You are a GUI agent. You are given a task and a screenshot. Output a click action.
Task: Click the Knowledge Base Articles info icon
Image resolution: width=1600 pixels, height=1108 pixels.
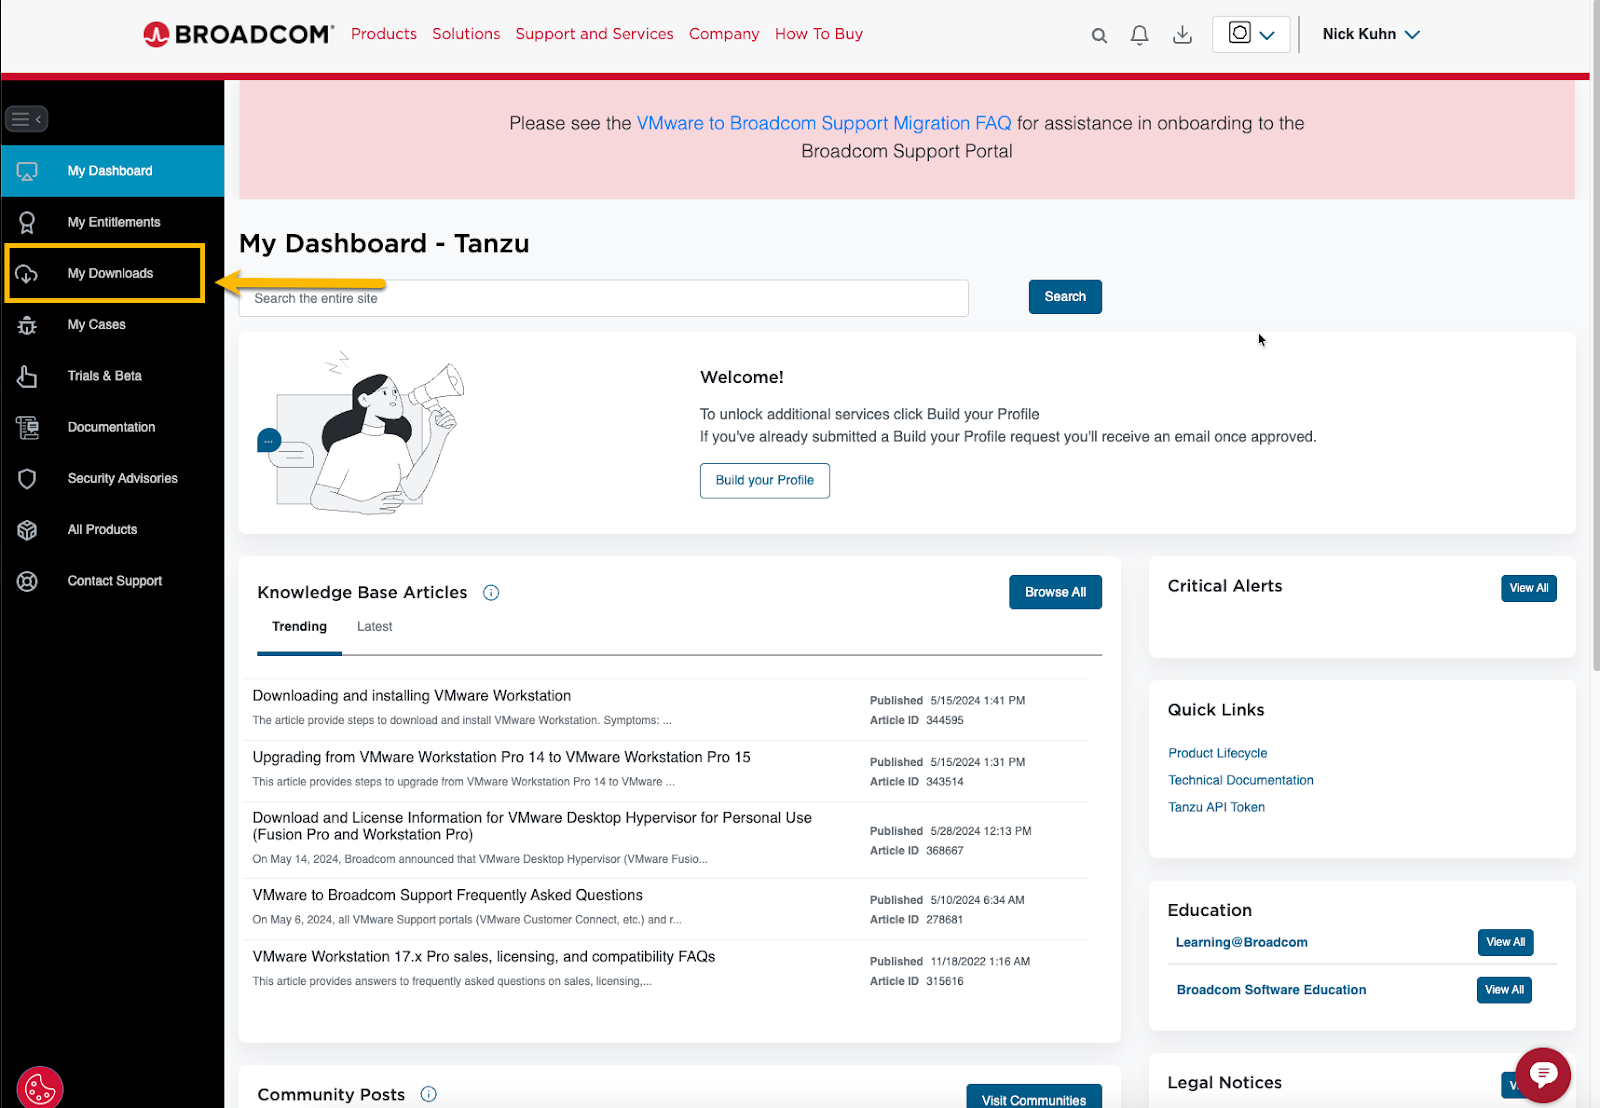click(x=491, y=592)
